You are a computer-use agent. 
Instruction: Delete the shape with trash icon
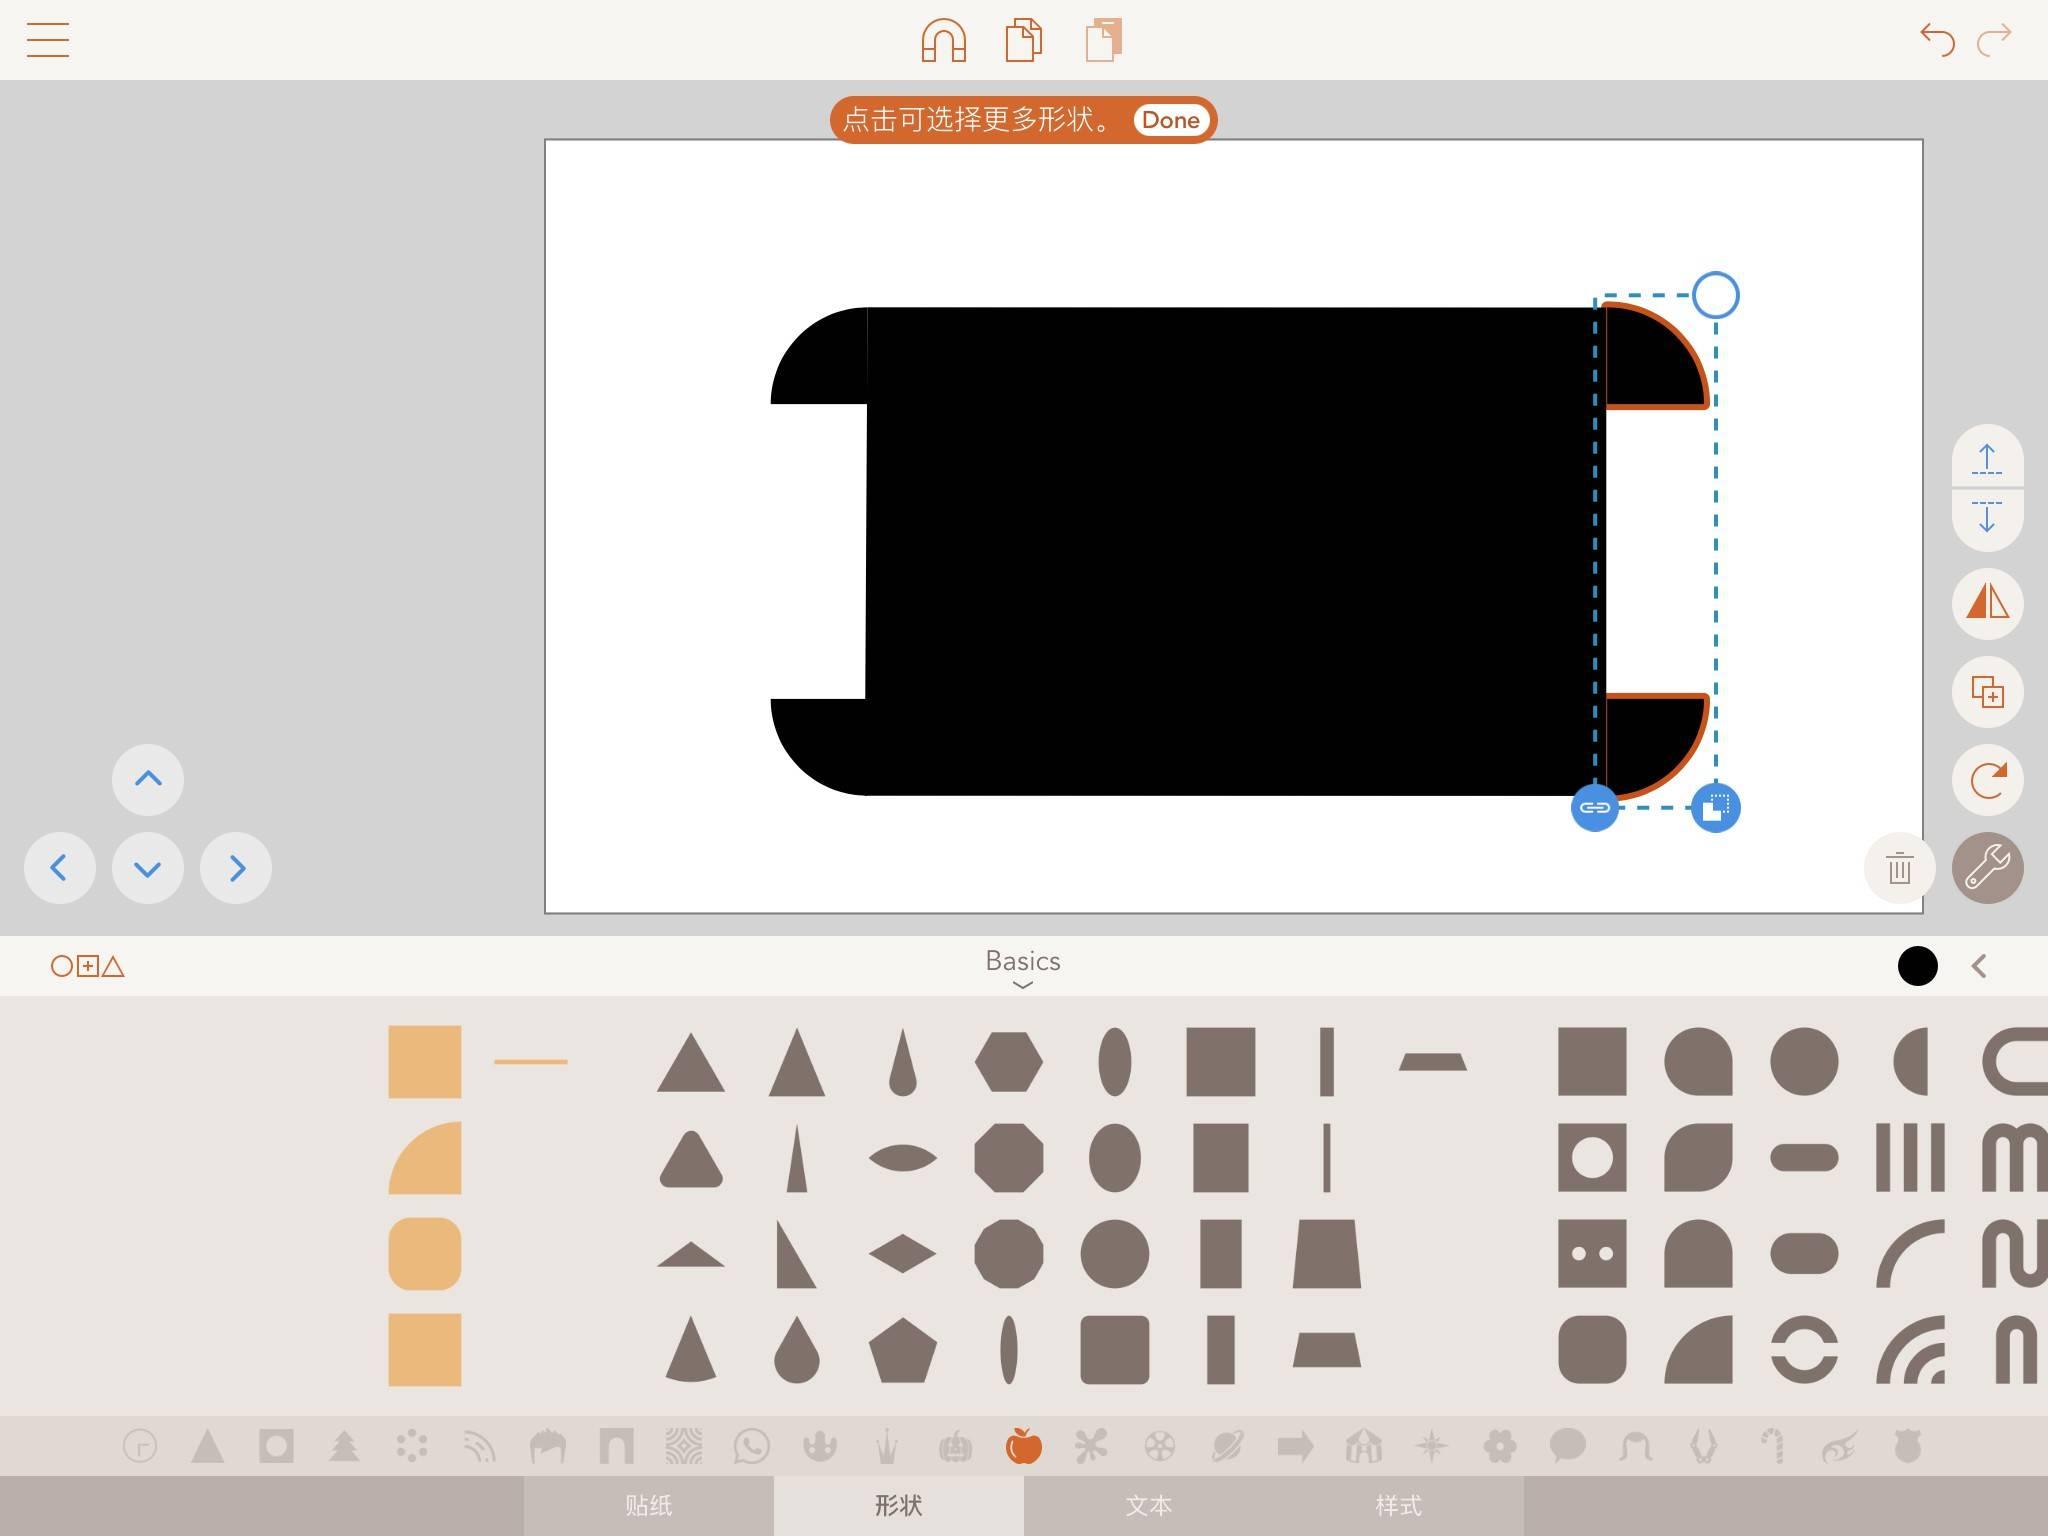1899,867
